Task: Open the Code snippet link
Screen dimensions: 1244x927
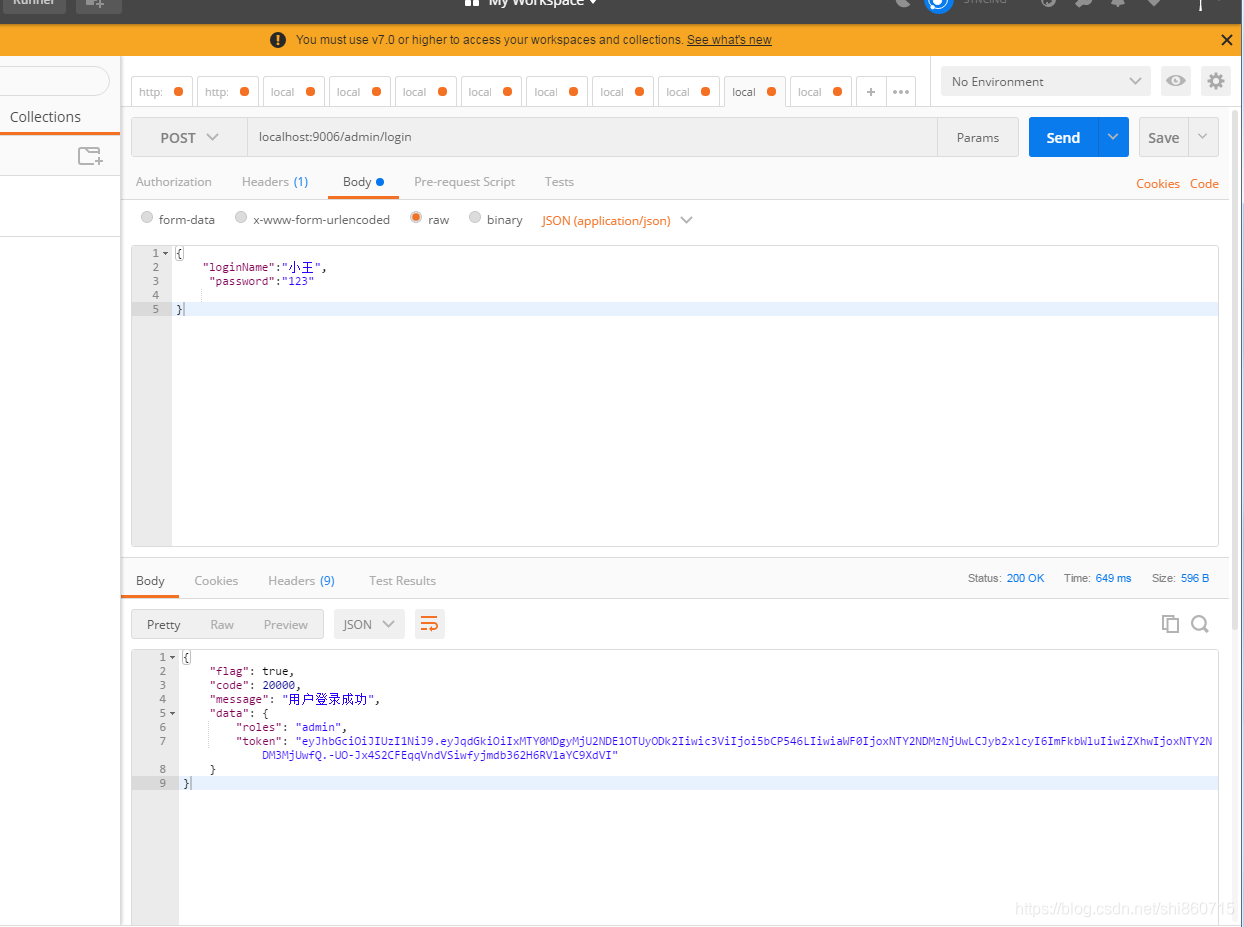Action: pyautogui.click(x=1204, y=184)
